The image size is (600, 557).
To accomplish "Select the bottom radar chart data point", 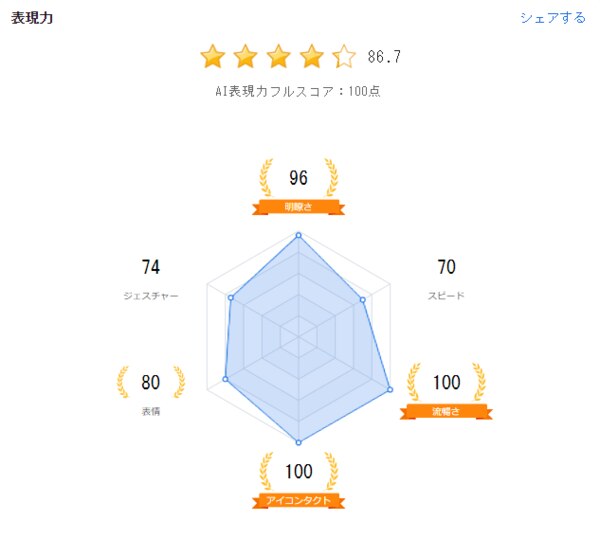I will point(298,441).
